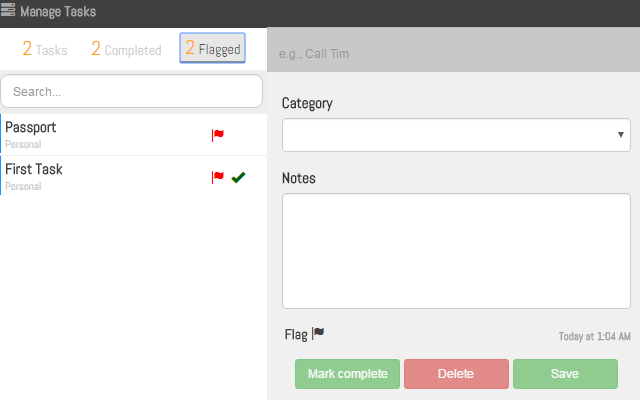The height and width of the screenshot is (400, 640).
Task: Click the red flag on First Task
Action: click(217, 177)
